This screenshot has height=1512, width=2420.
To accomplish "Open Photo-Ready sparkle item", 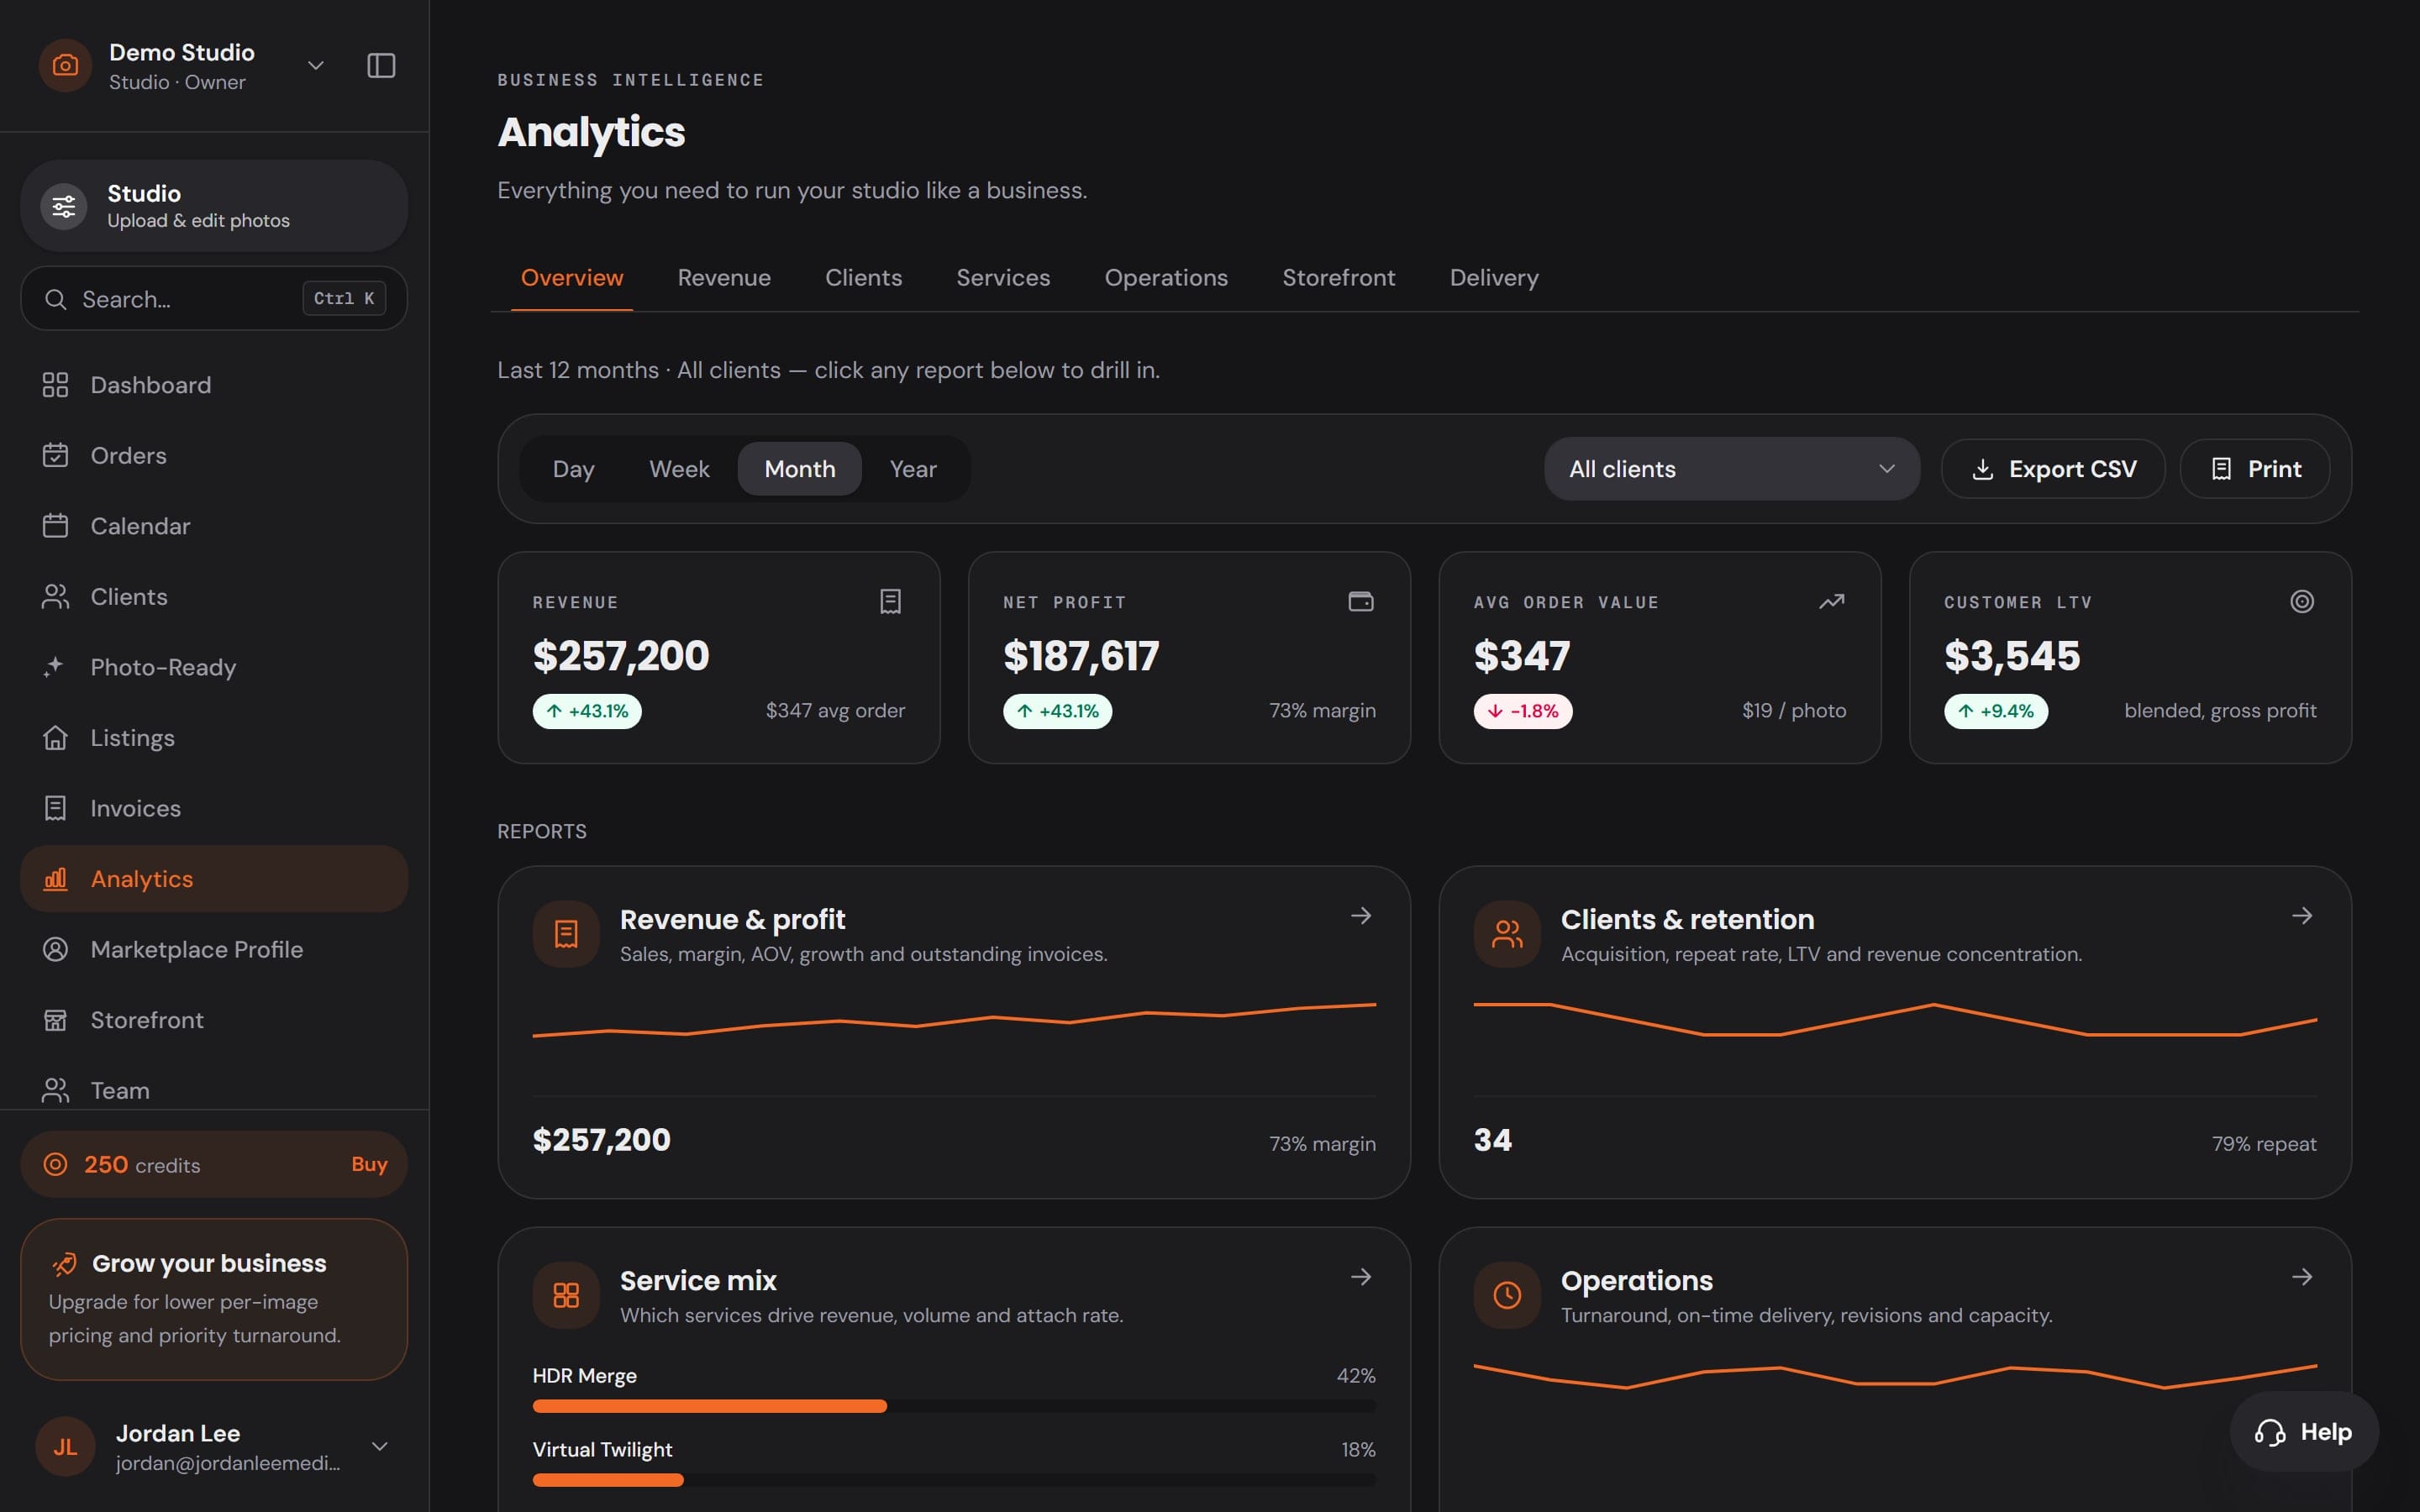I will click(214, 667).
